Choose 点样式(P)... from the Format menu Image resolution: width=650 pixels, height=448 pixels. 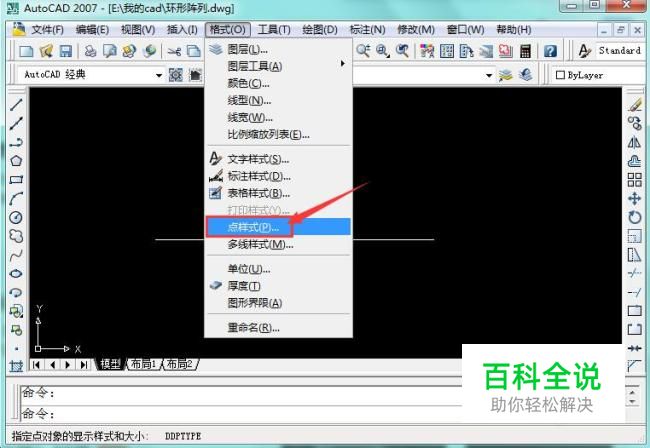click(279, 227)
